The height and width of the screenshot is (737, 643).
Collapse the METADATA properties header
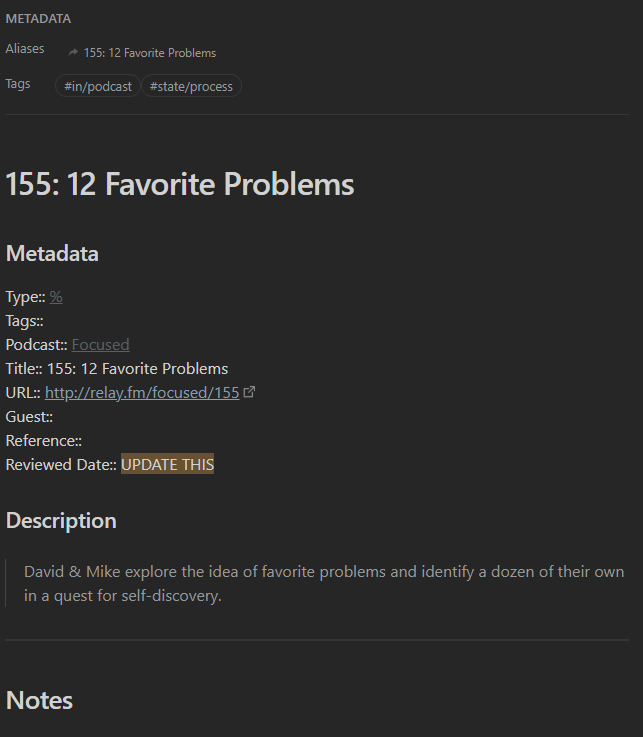(x=38, y=19)
